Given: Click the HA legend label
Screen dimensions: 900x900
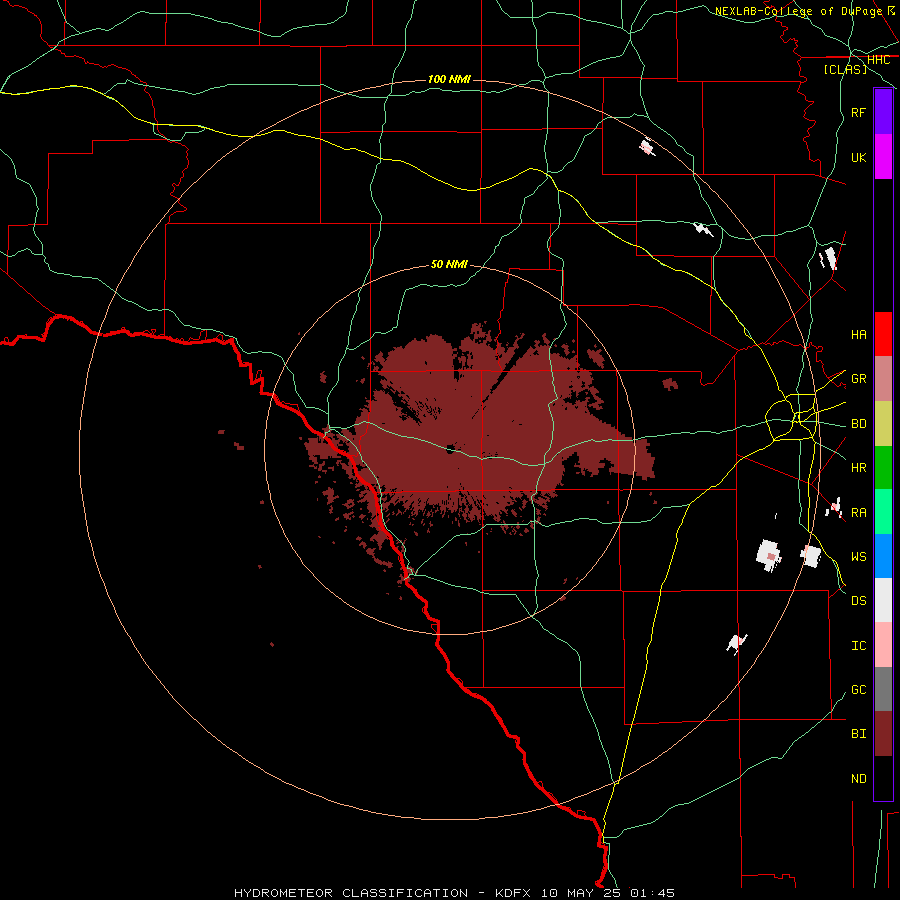Looking at the screenshot, I should (x=859, y=334).
